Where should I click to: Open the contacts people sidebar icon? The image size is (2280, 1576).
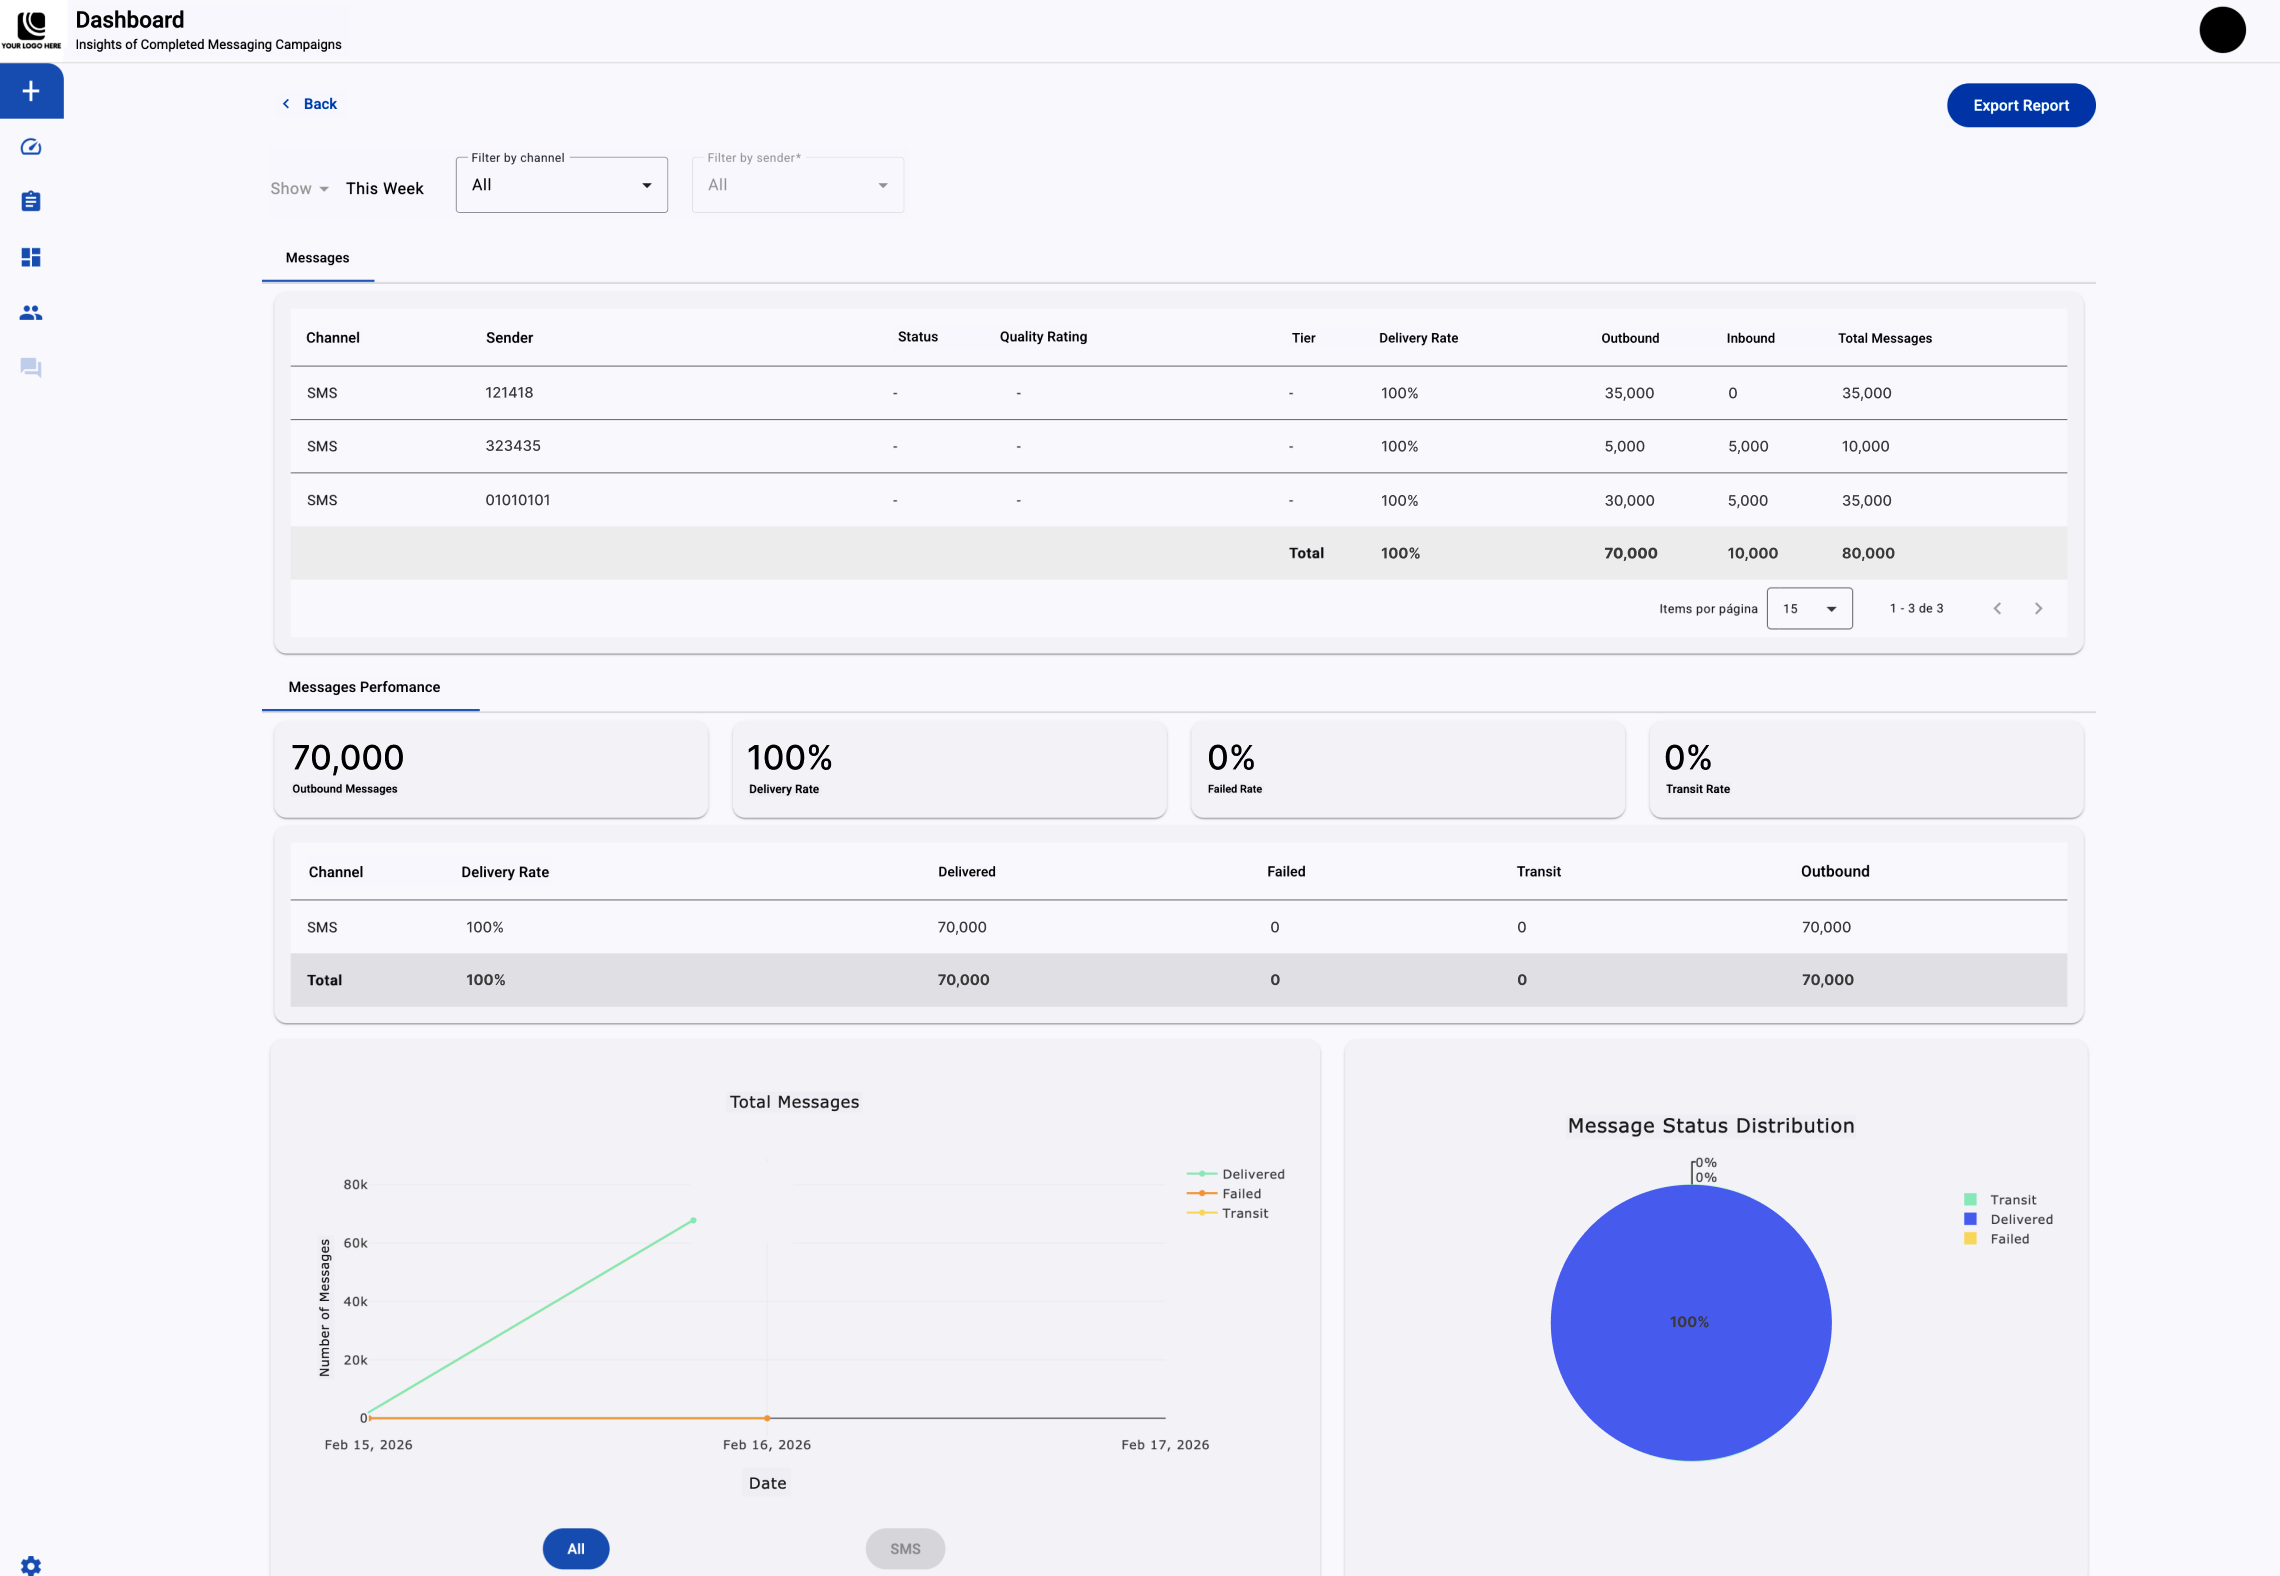pyautogui.click(x=31, y=313)
